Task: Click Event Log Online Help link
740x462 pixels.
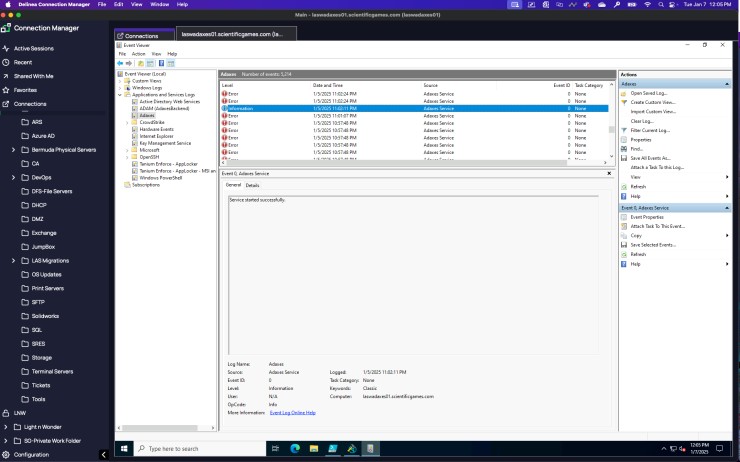Action: pyautogui.click(x=293, y=412)
